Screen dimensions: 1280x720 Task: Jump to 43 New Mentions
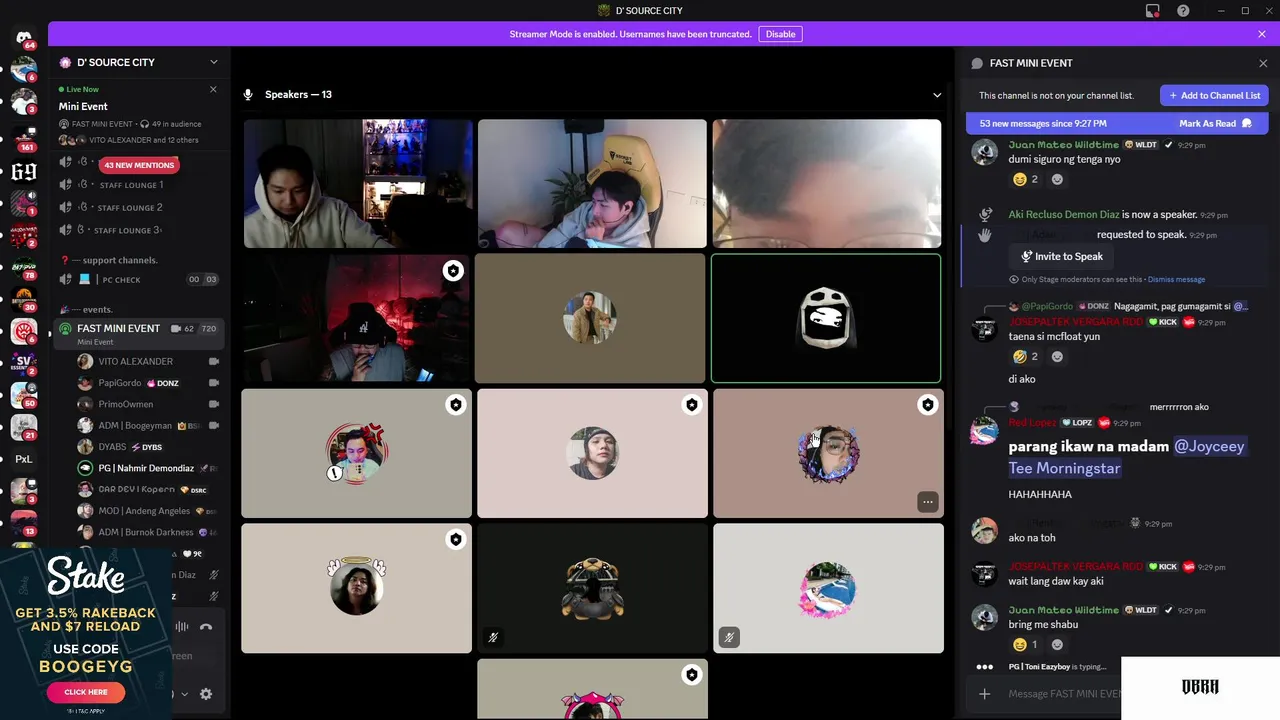pyautogui.click(x=139, y=165)
